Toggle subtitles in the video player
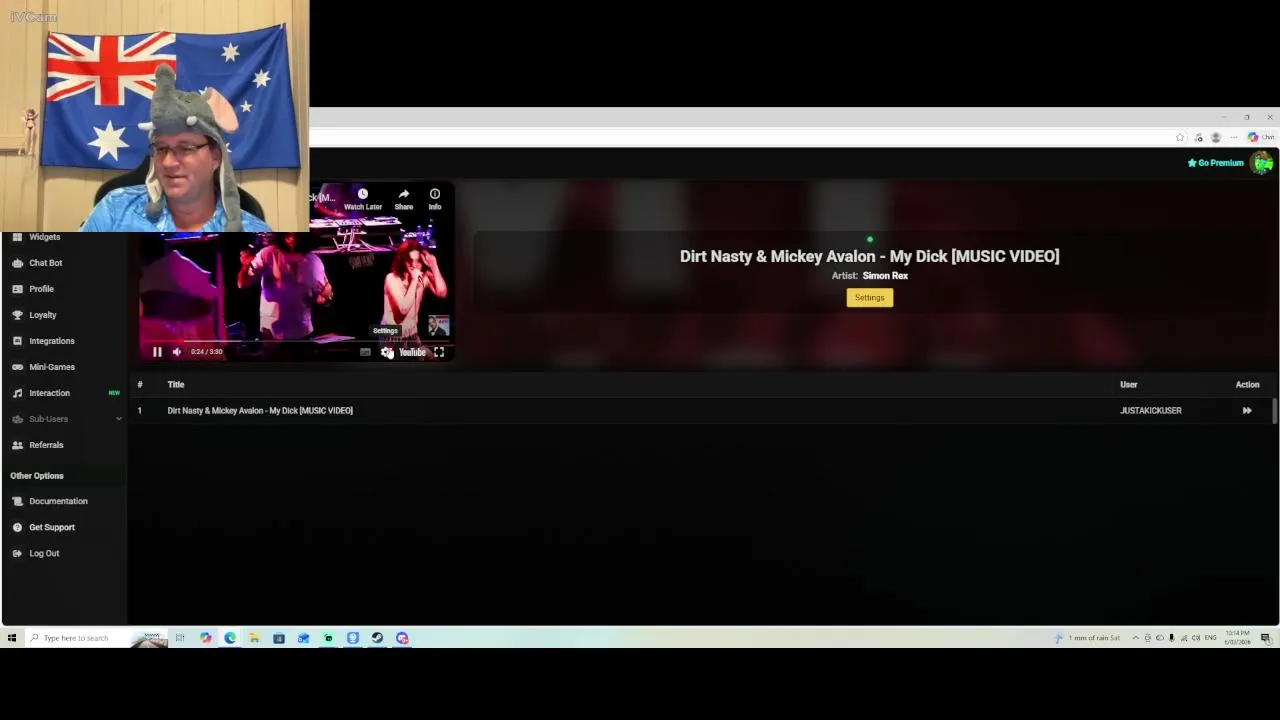 (x=365, y=352)
